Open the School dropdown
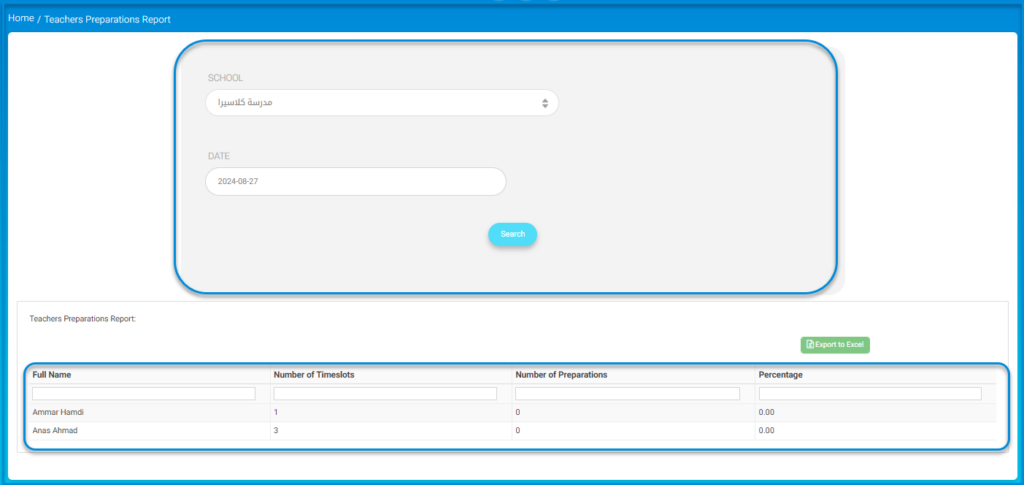This screenshot has height=485, width=1024. [x=382, y=103]
